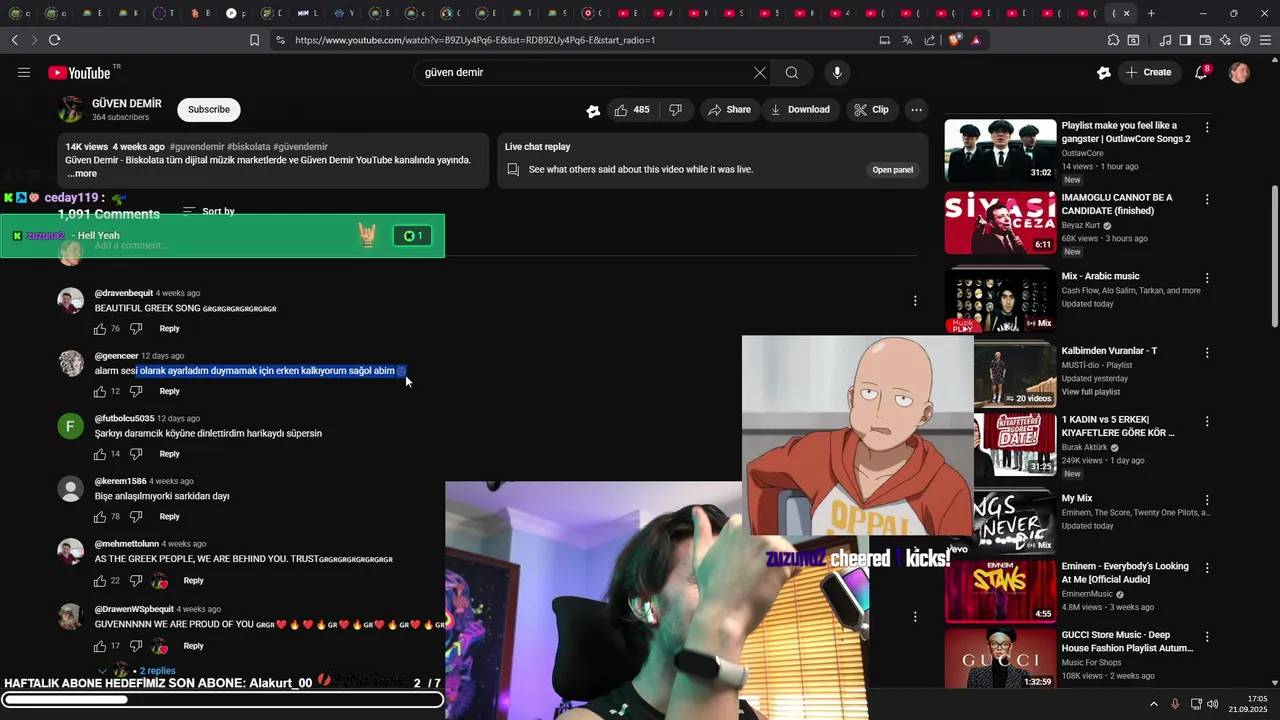Click the Create button
The image size is (1280, 720).
click(1148, 72)
